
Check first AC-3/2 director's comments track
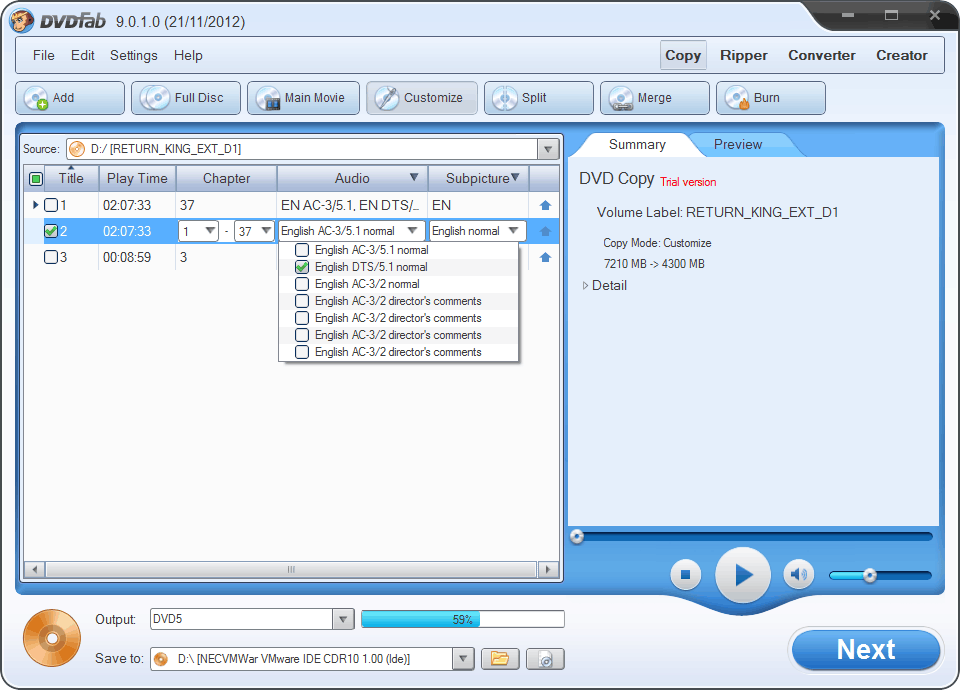pos(302,301)
